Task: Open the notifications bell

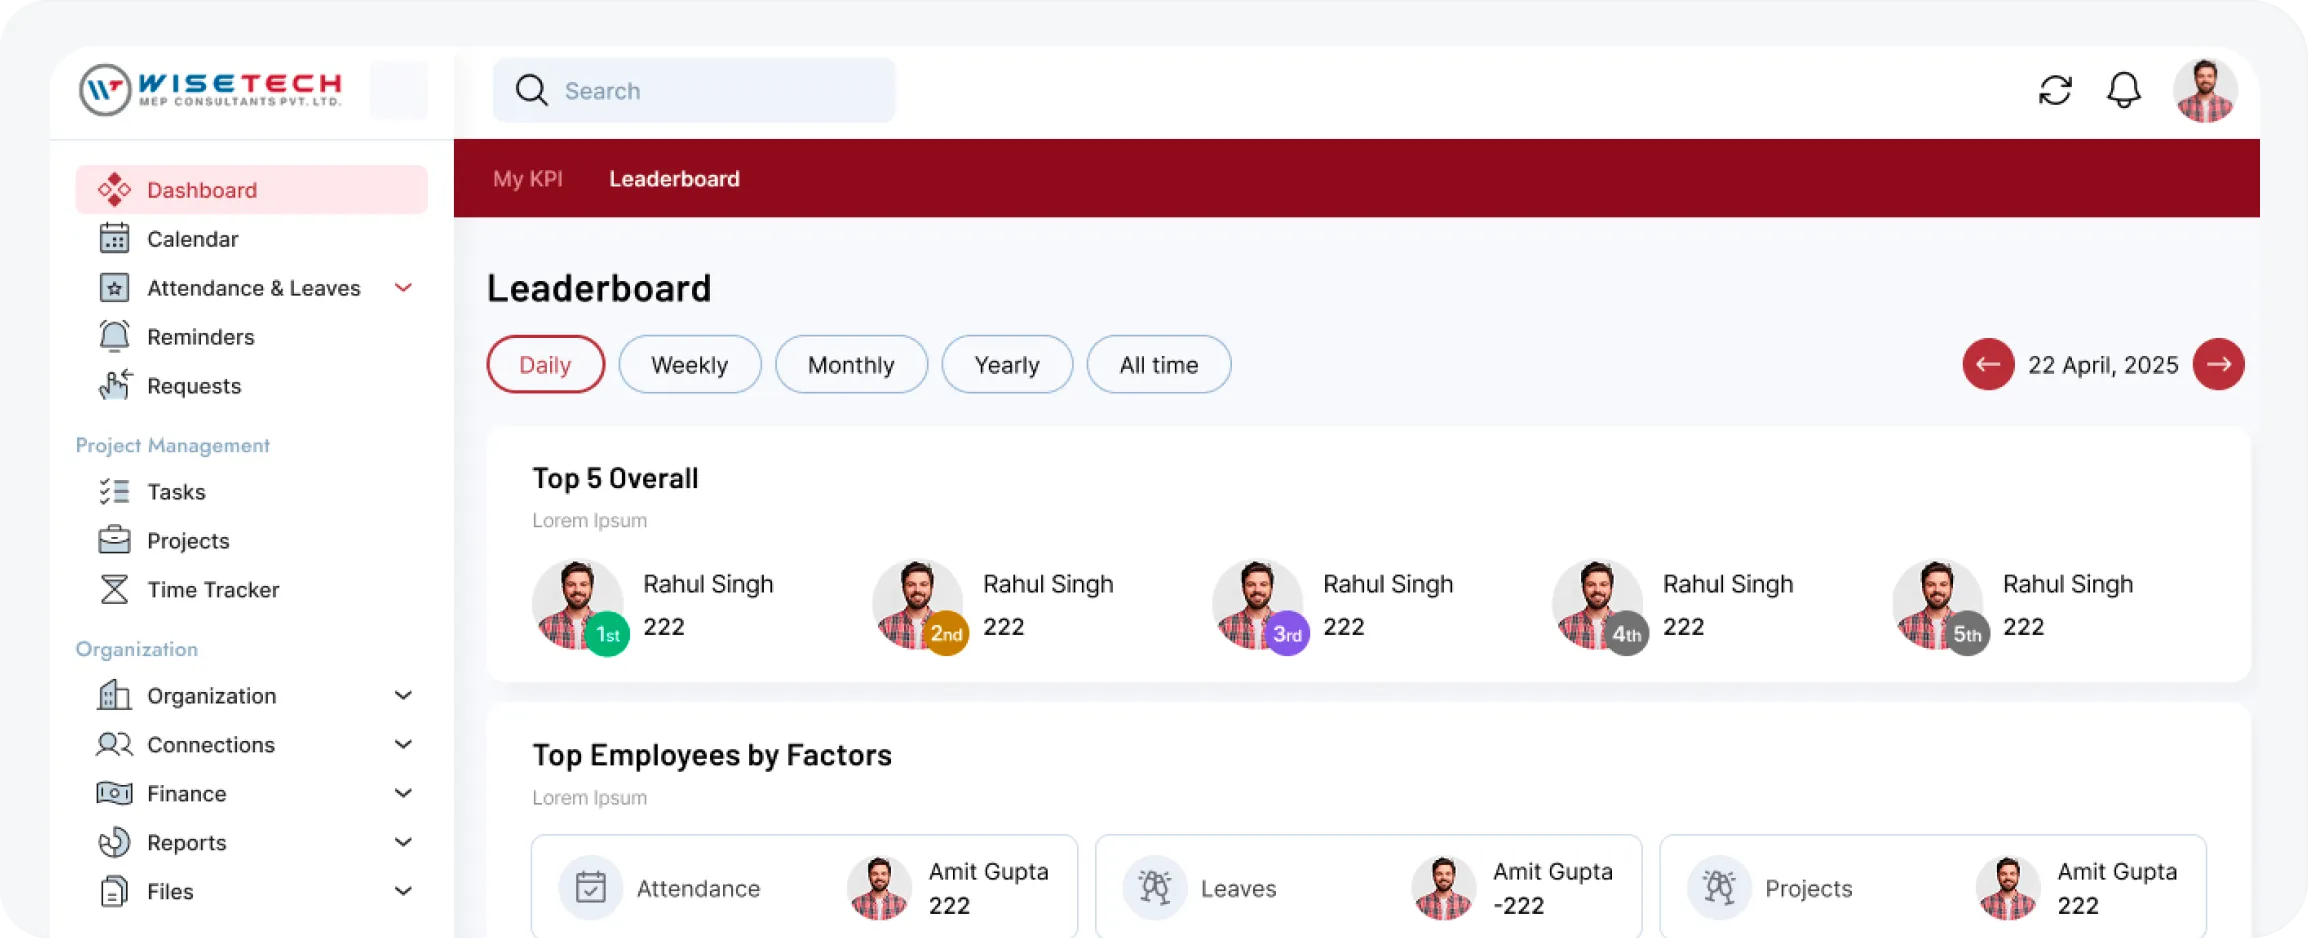Action: (x=2123, y=91)
